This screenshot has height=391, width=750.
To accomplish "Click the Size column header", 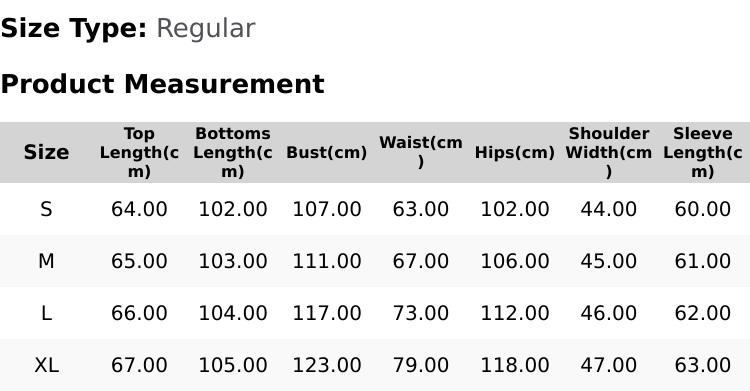I will coord(46,152).
